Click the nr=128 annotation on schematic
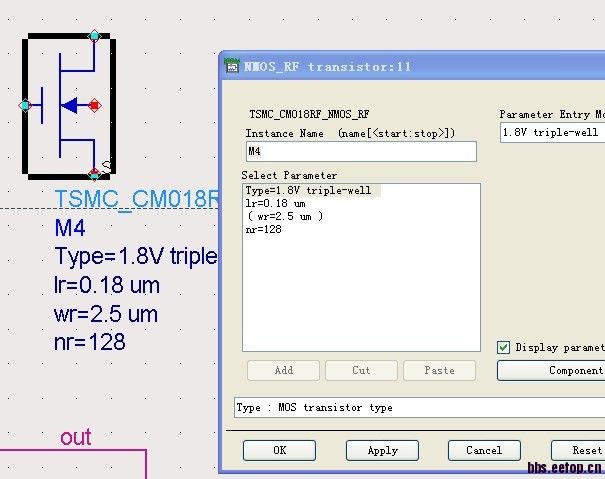This screenshot has width=605, height=479. pyautogui.click(x=90, y=342)
